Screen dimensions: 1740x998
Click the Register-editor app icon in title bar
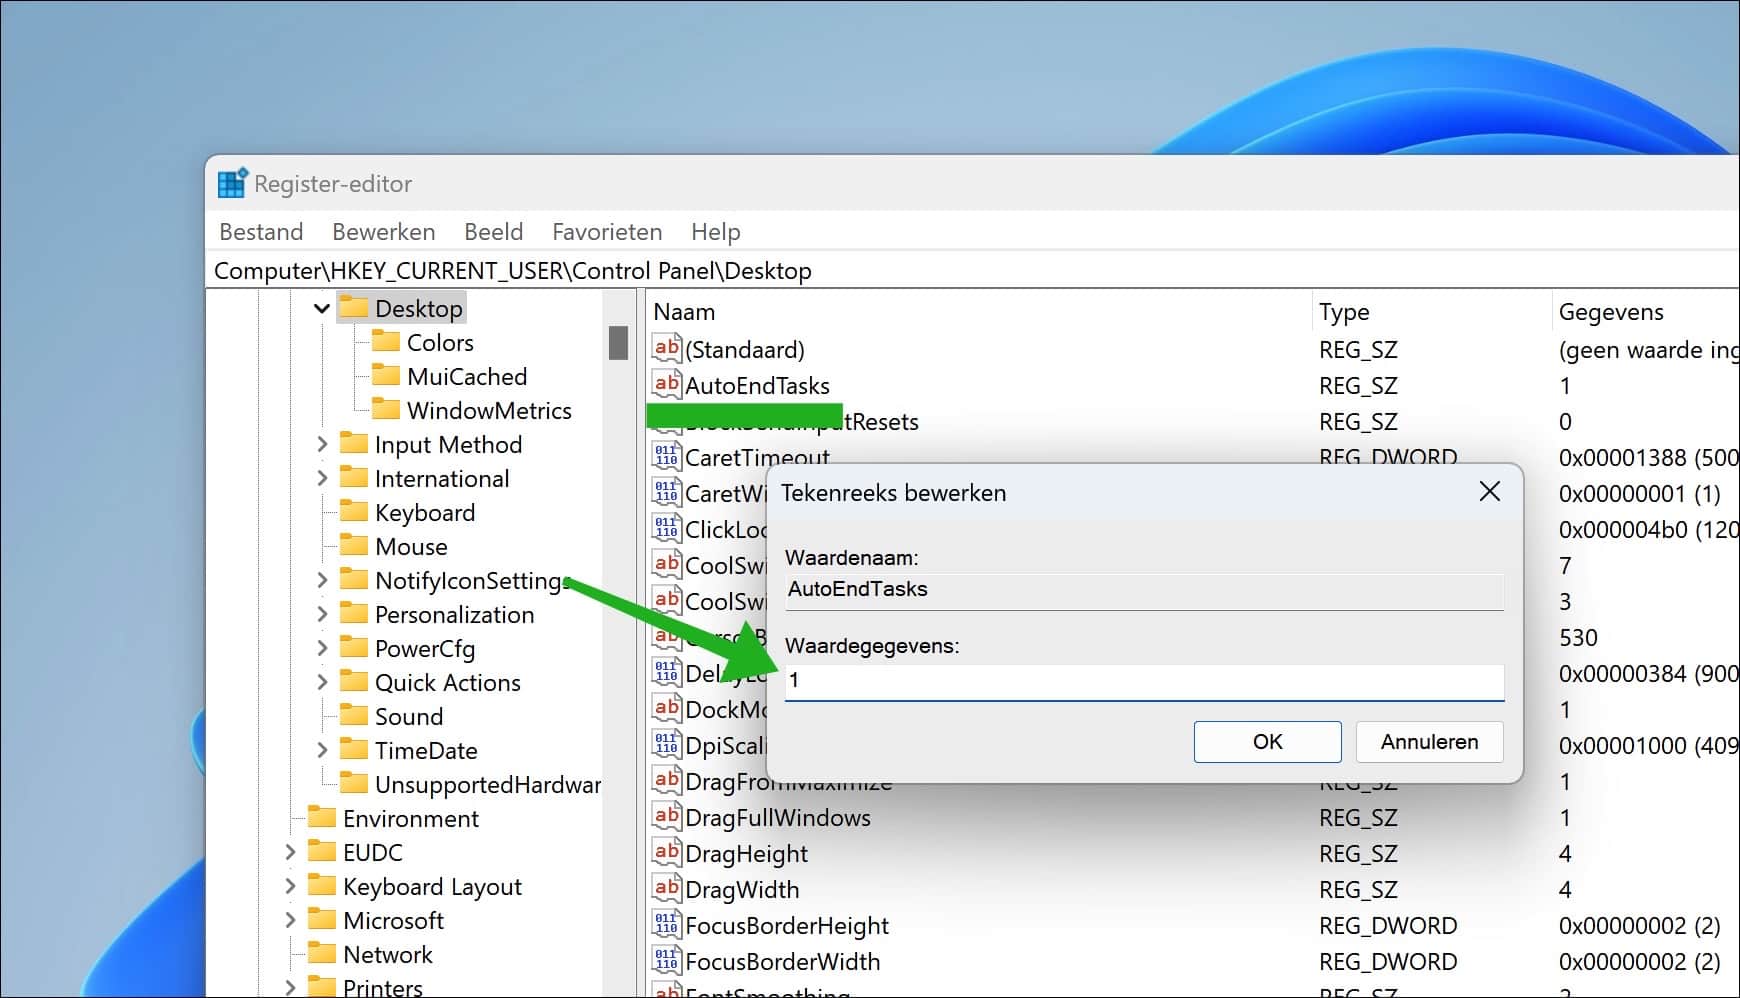tap(232, 184)
